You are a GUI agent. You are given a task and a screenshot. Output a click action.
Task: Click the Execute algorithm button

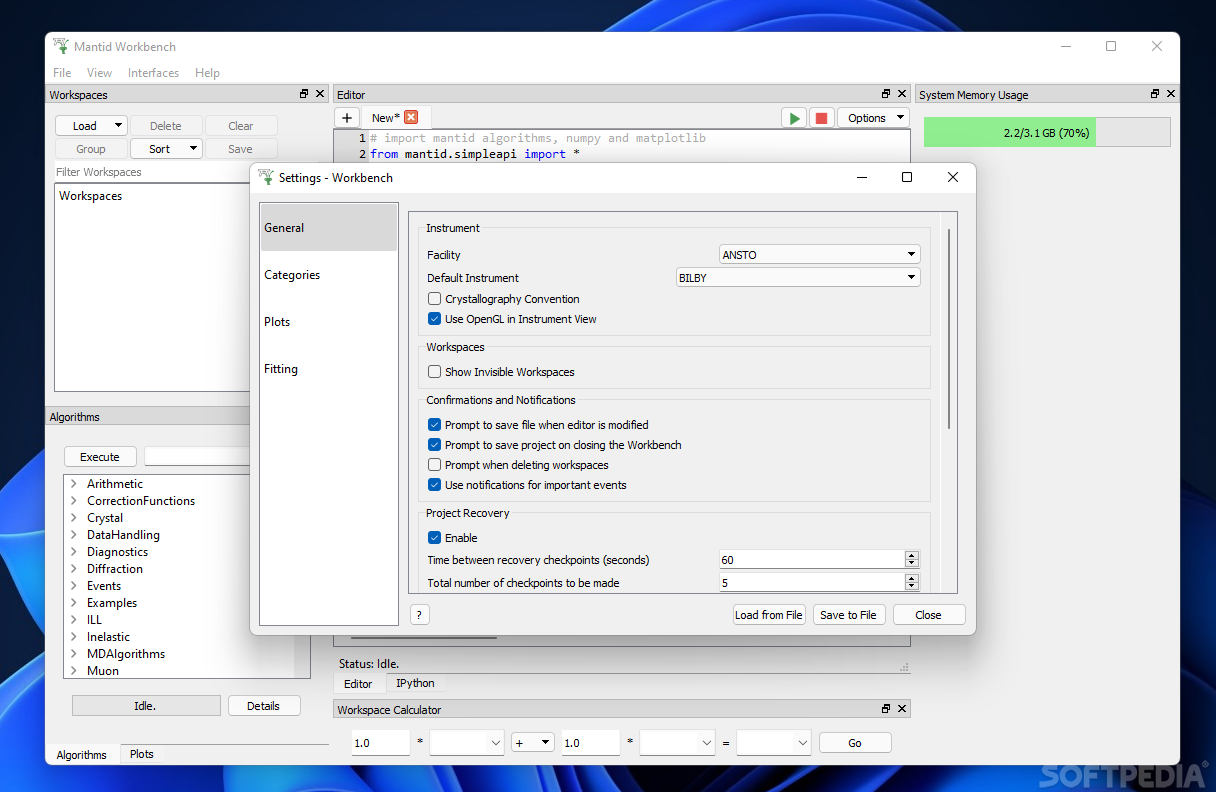point(100,457)
